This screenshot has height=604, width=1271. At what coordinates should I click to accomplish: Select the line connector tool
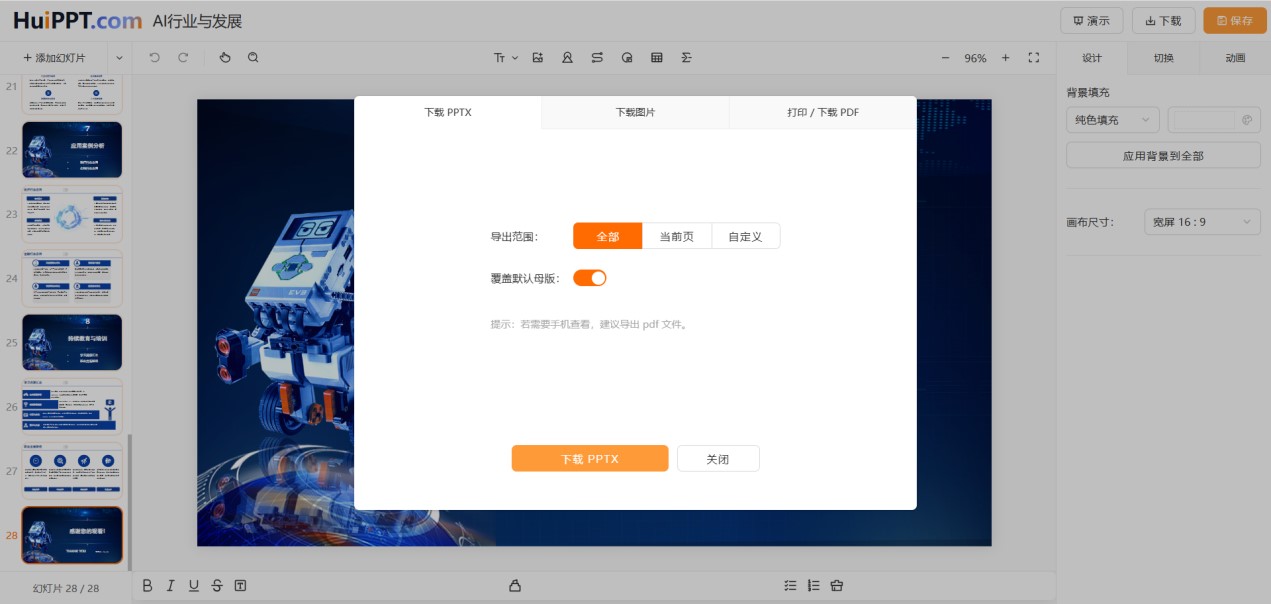[597, 58]
